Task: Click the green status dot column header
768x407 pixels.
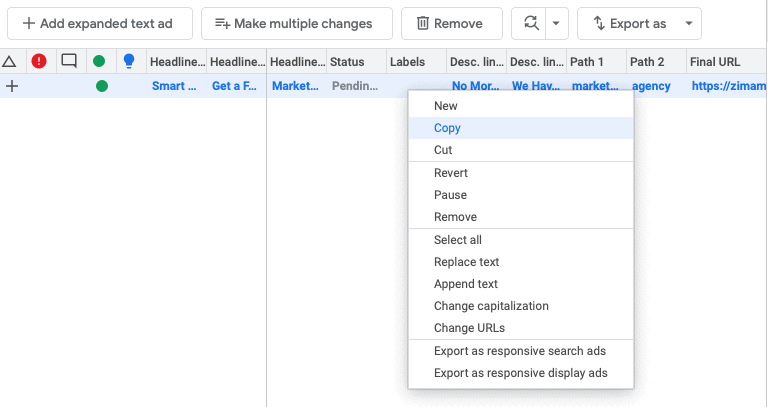Action: [x=99, y=61]
